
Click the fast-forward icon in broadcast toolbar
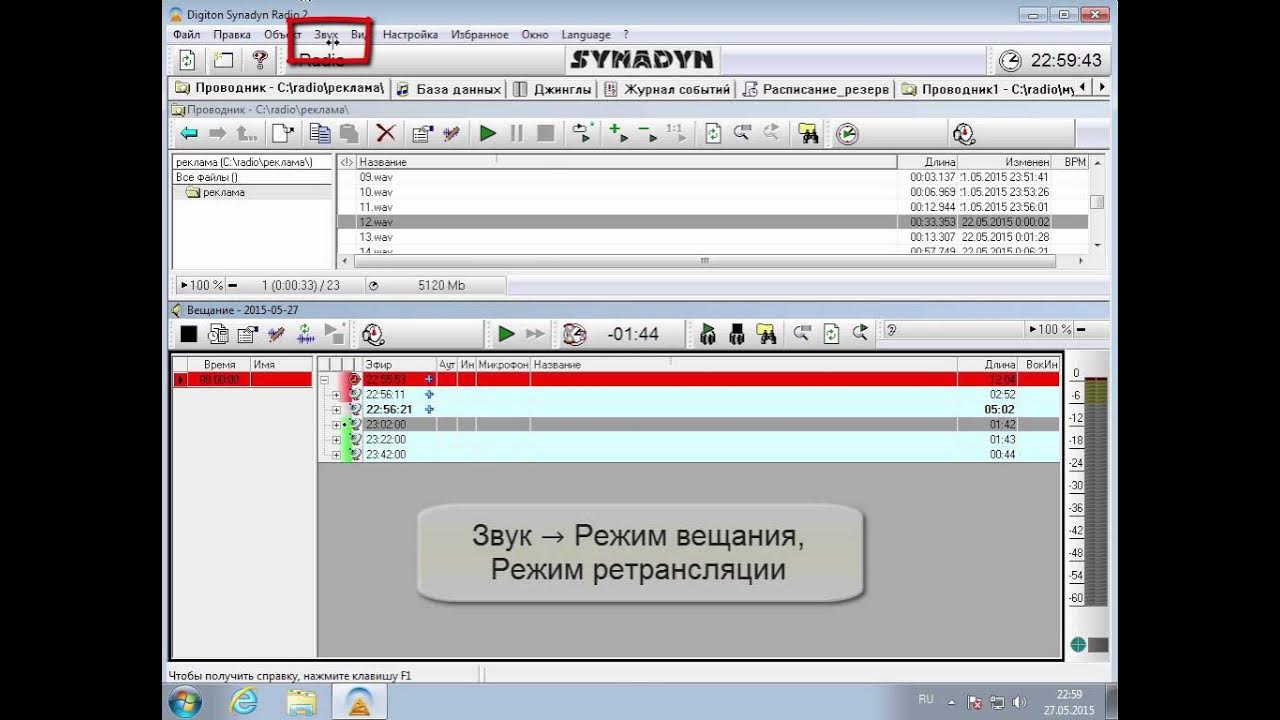tap(535, 334)
